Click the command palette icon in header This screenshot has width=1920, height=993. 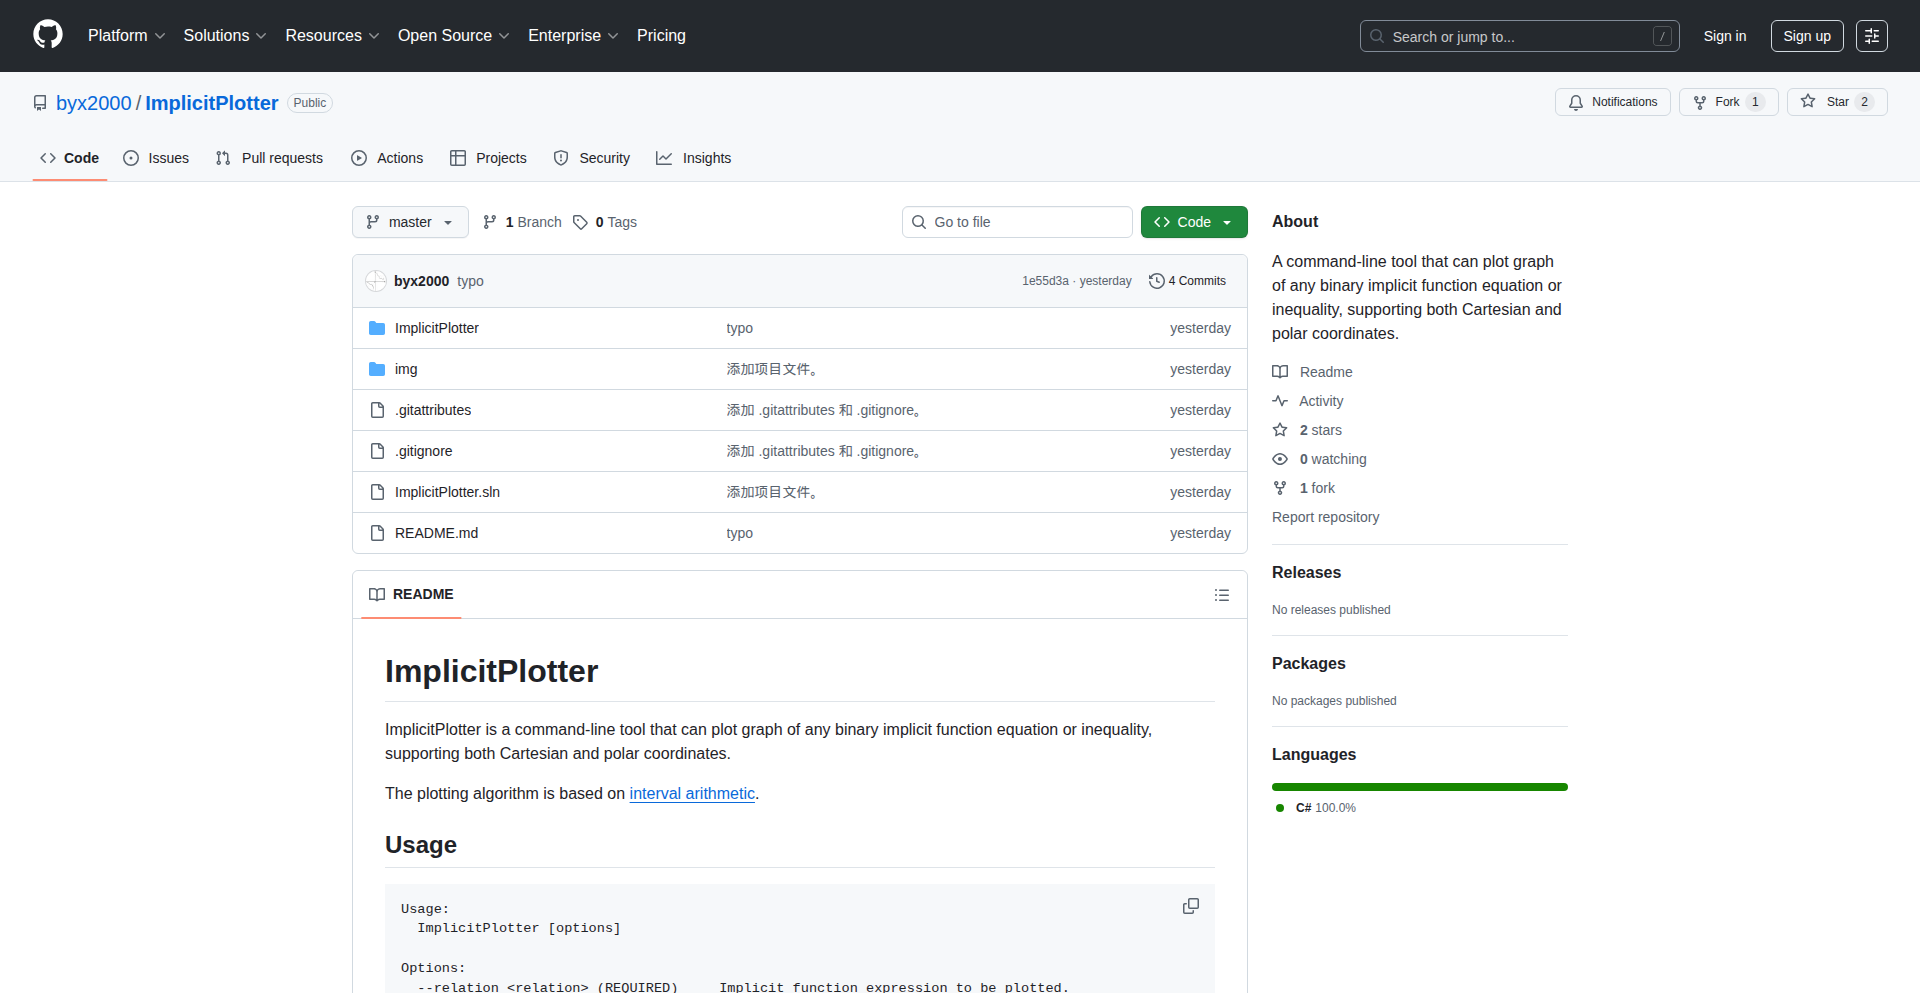tap(1871, 36)
